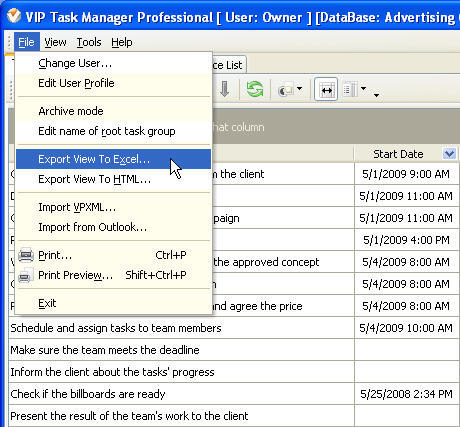Click the green refresh arrows icon
The width and height of the screenshot is (460, 427).
(255, 89)
